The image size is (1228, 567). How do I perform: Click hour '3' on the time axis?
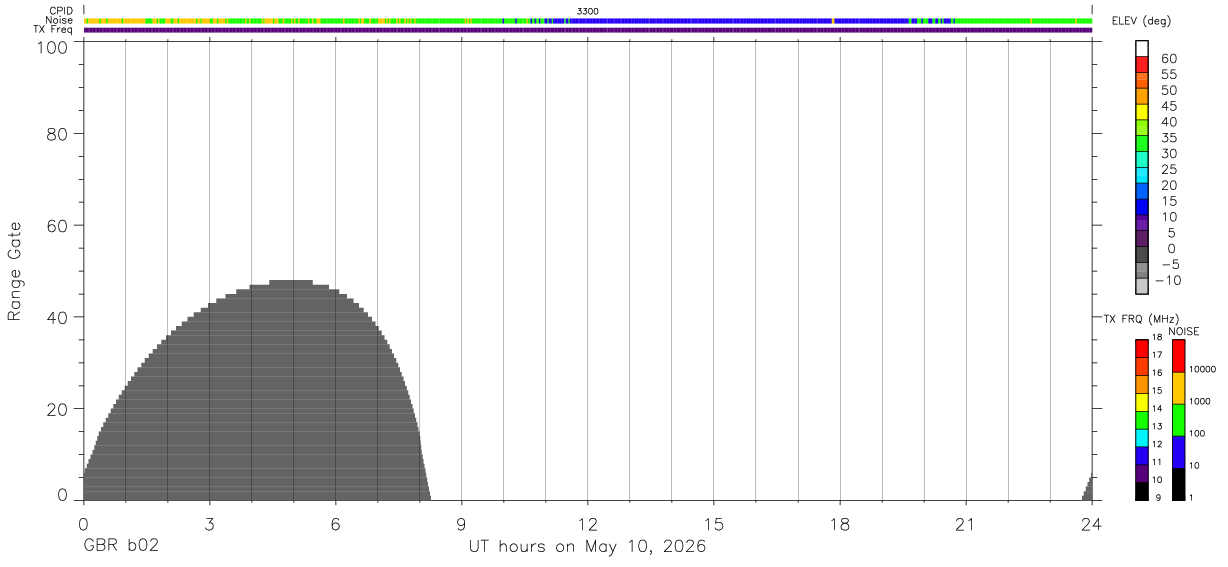209,524
